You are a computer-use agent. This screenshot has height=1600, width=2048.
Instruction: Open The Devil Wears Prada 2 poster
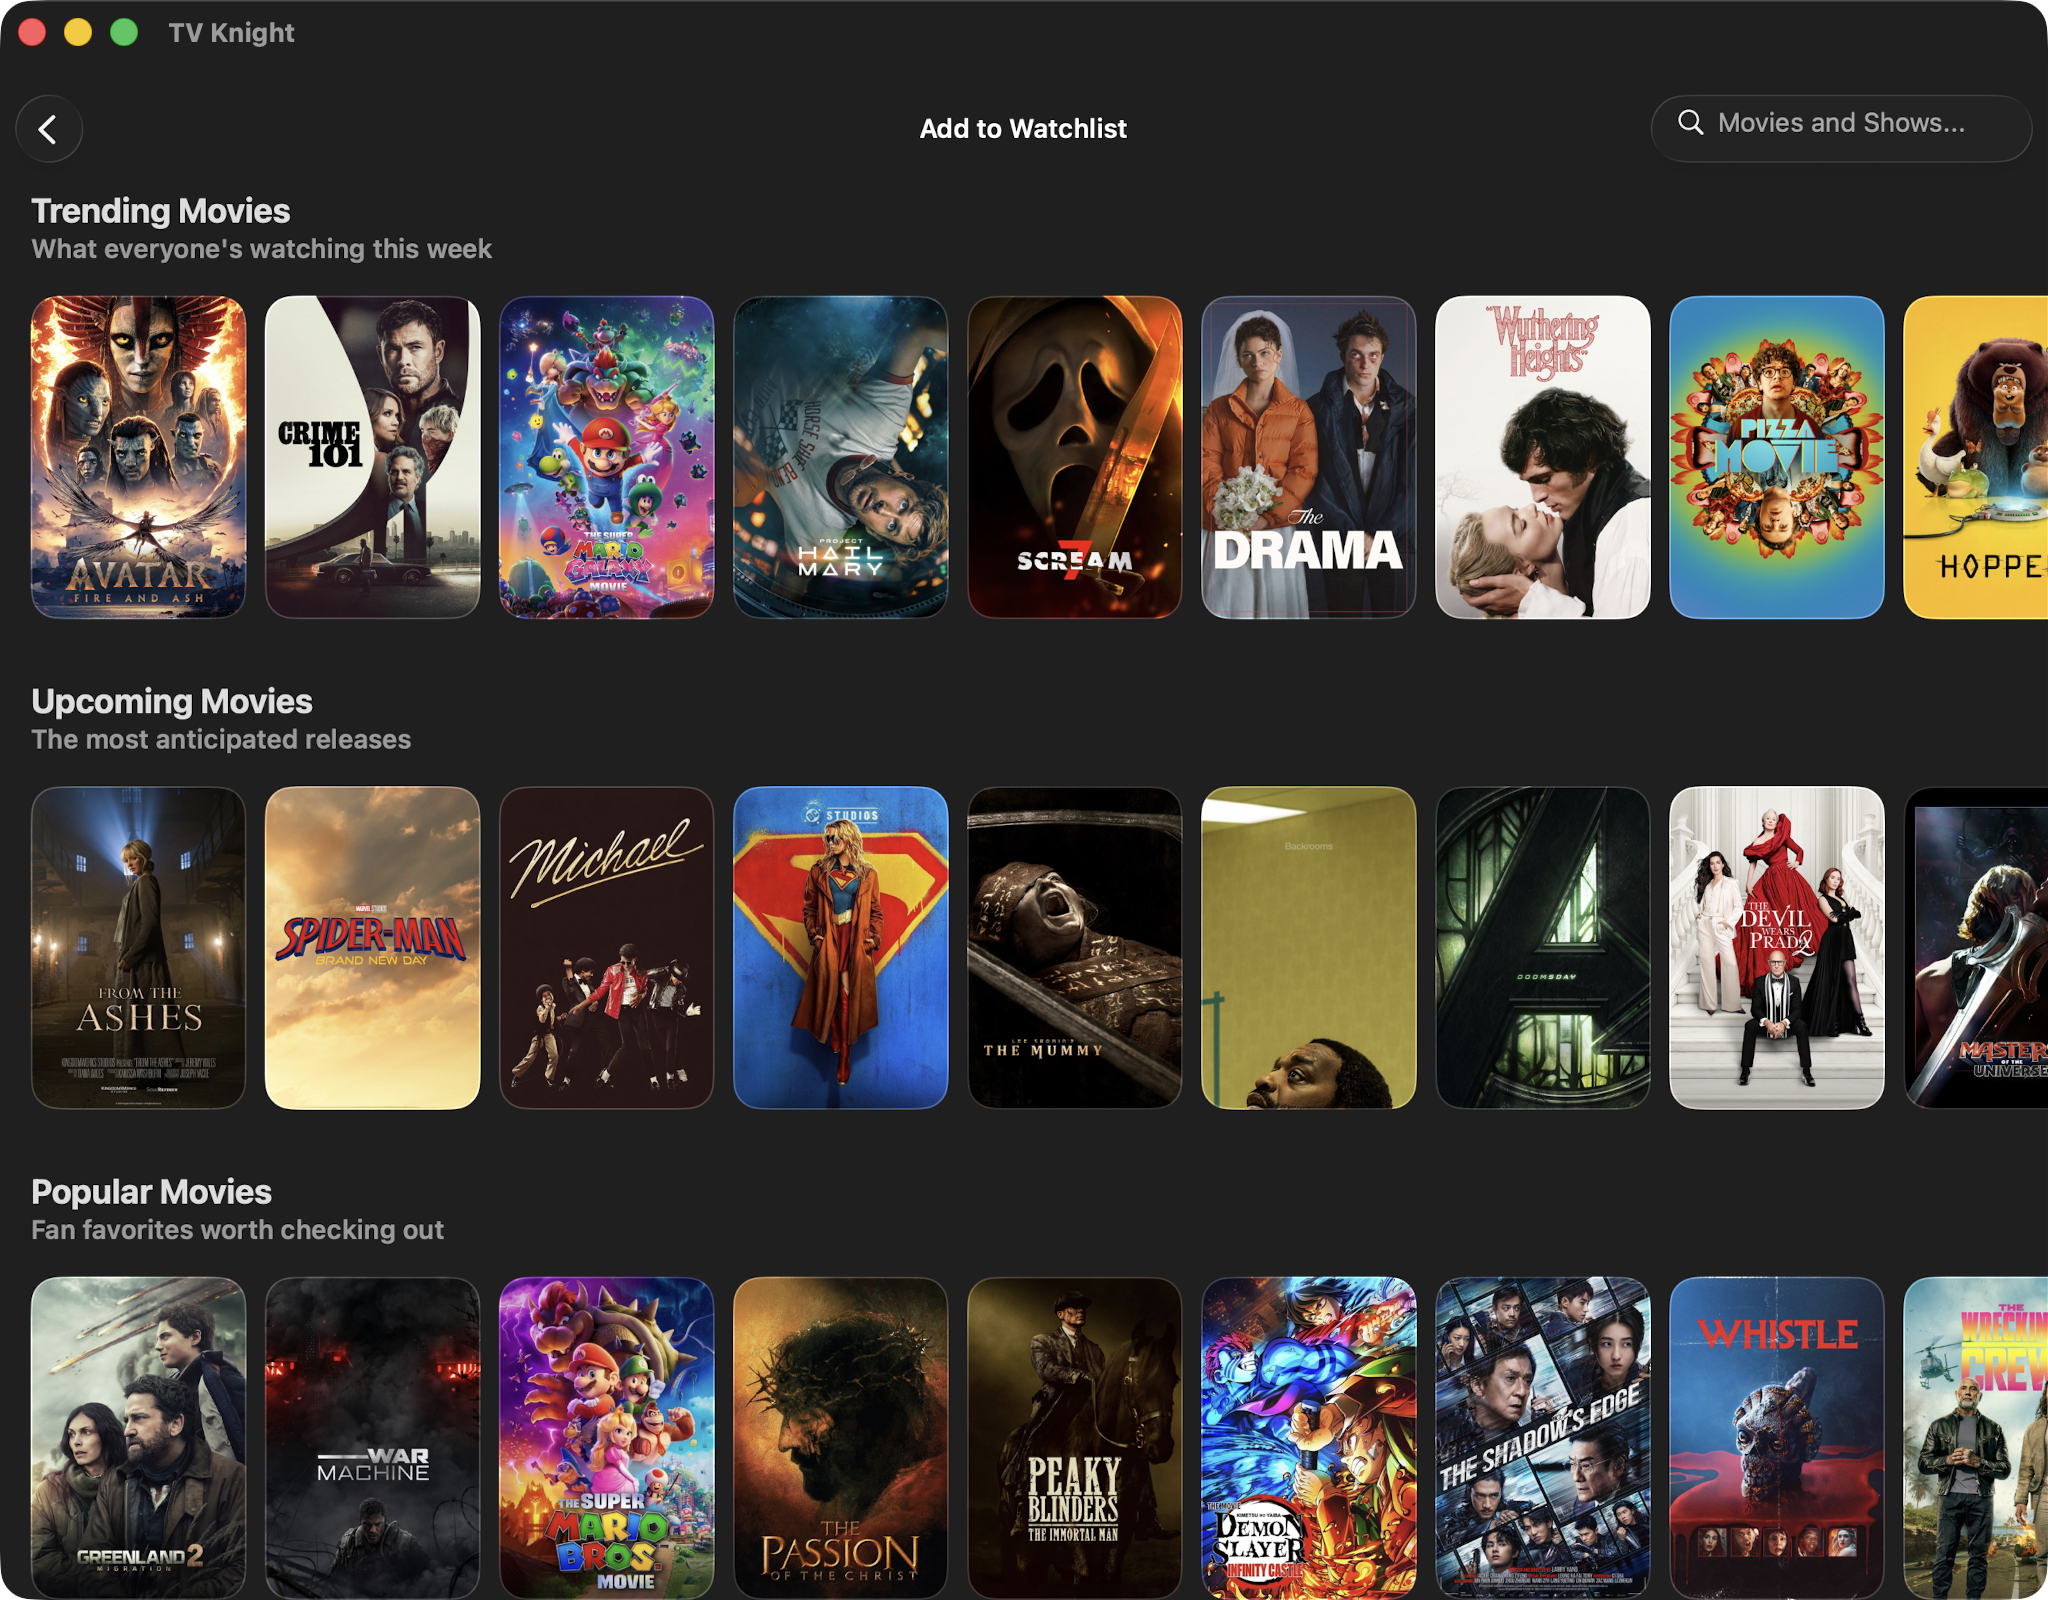tap(1776, 947)
